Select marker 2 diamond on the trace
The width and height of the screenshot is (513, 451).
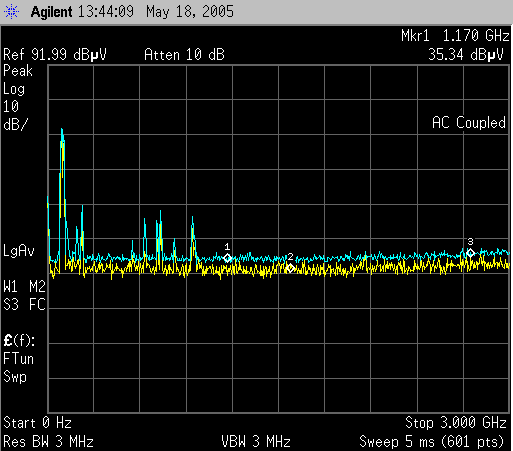[x=290, y=268]
